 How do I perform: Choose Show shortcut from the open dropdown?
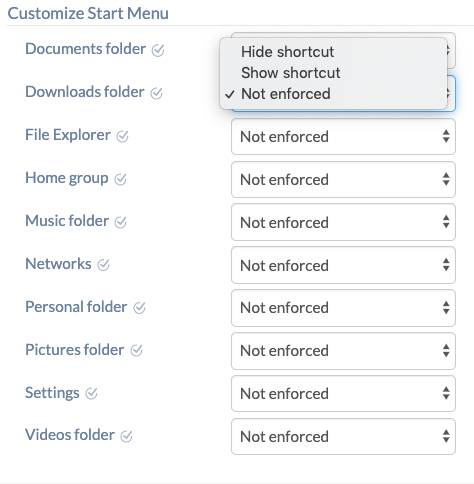click(333, 73)
